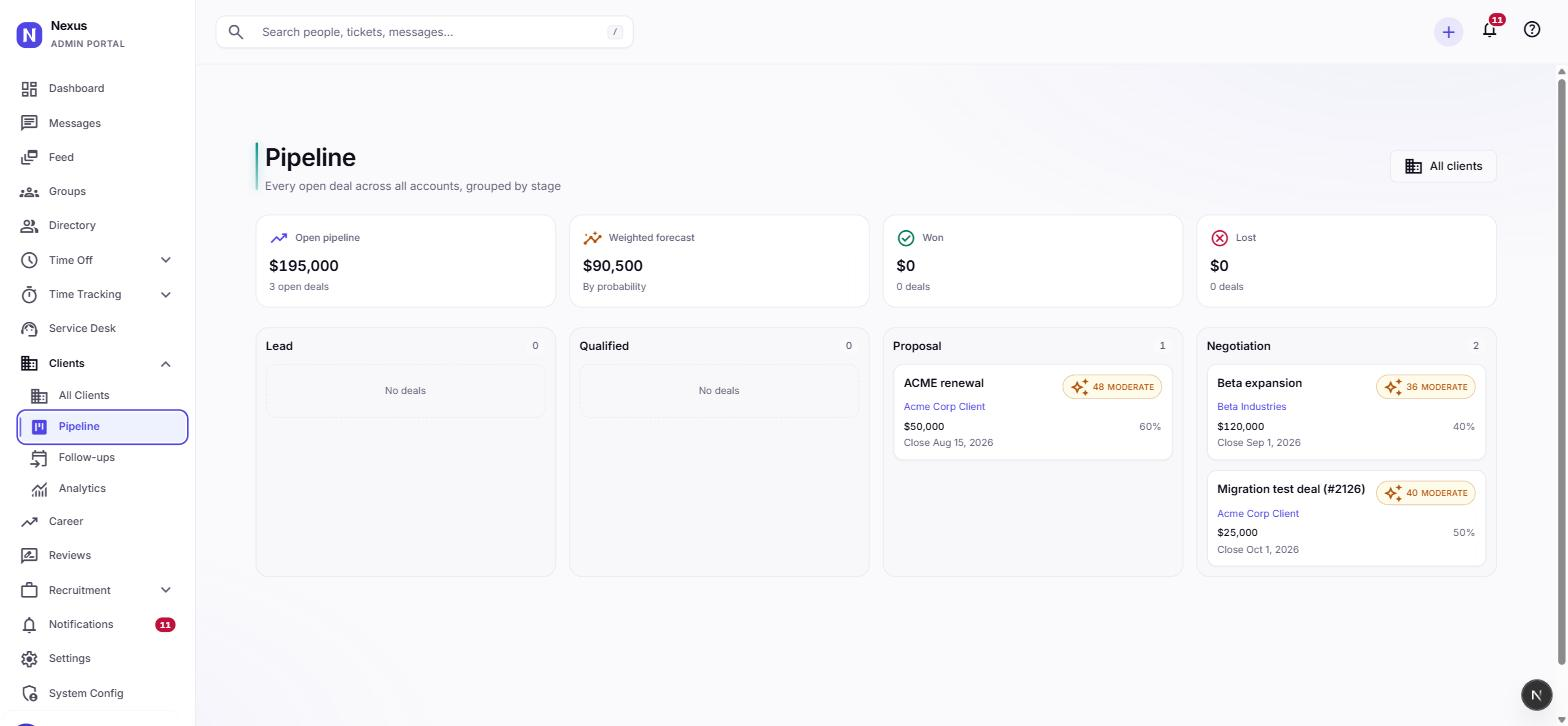This screenshot has width=1568, height=726.
Task: Collapse the Clients section chevron
Action: click(x=166, y=363)
